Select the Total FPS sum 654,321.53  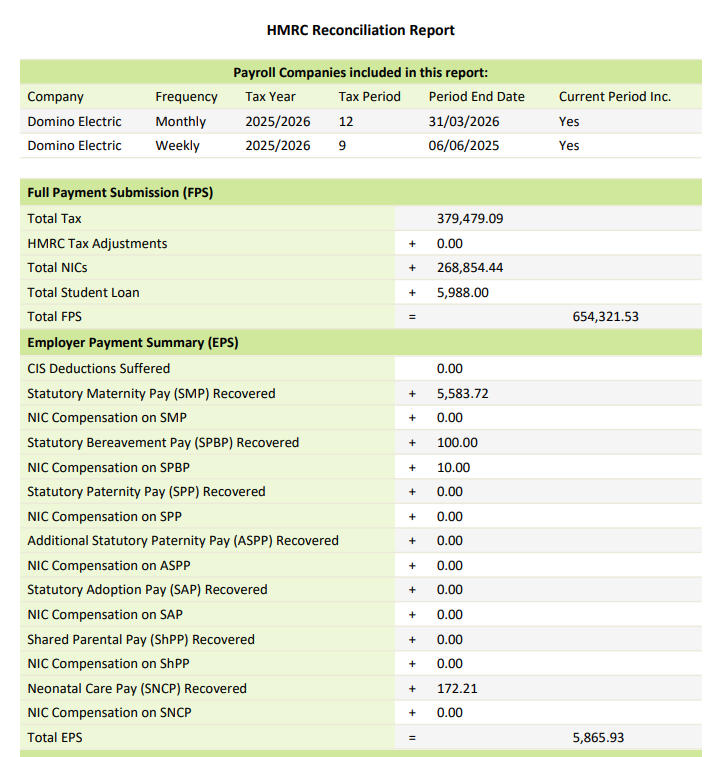(605, 316)
